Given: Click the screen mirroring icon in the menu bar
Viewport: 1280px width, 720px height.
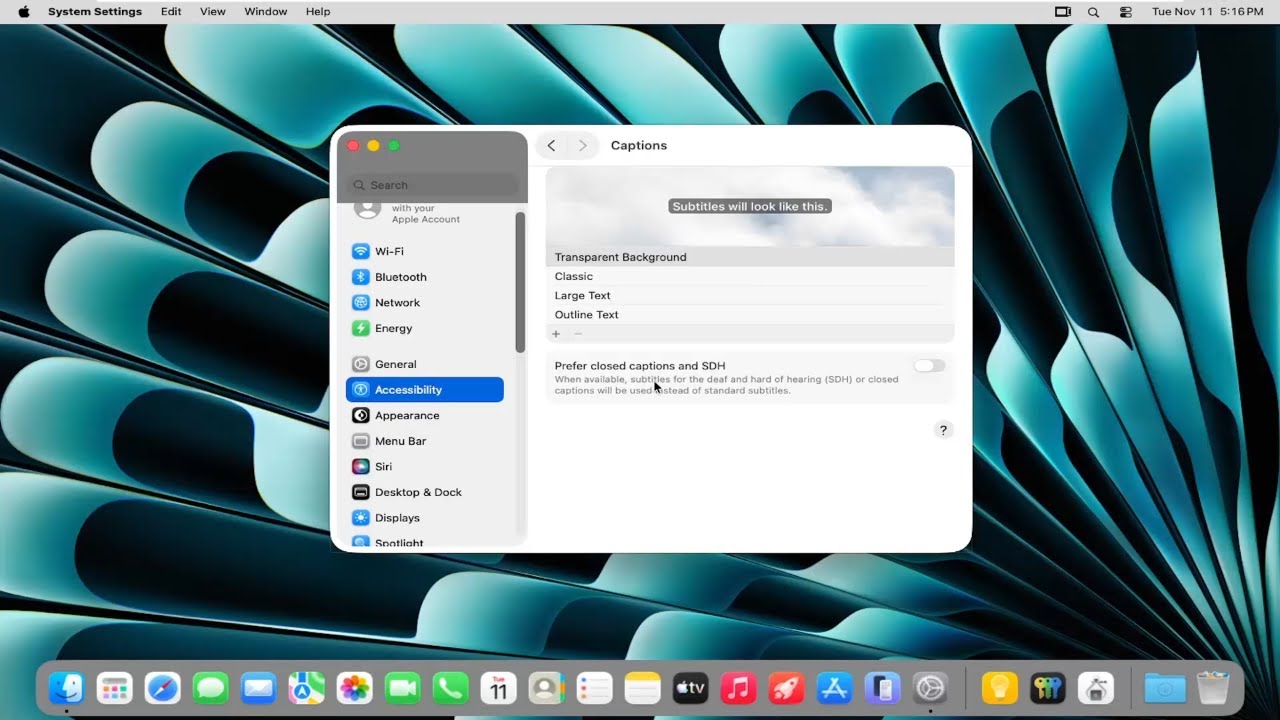Looking at the screenshot, I should (x=1062, y=11).
